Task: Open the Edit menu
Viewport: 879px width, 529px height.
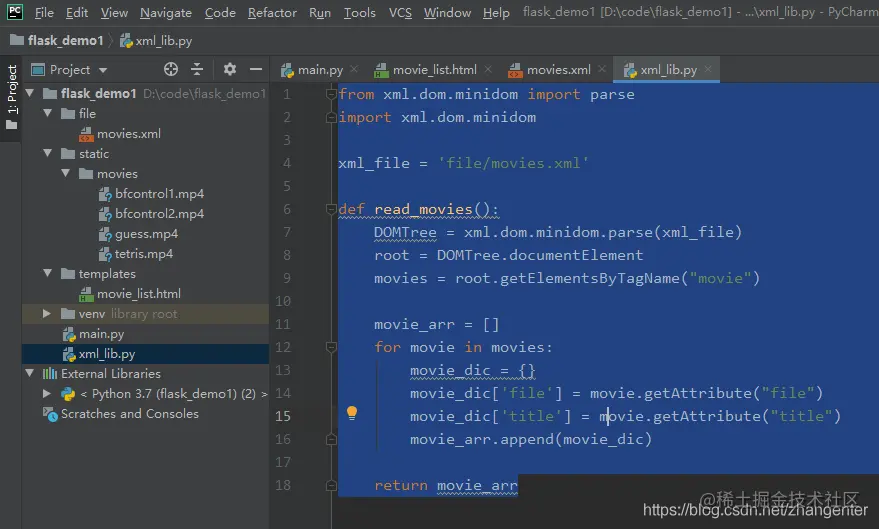Action: (77, 12)
